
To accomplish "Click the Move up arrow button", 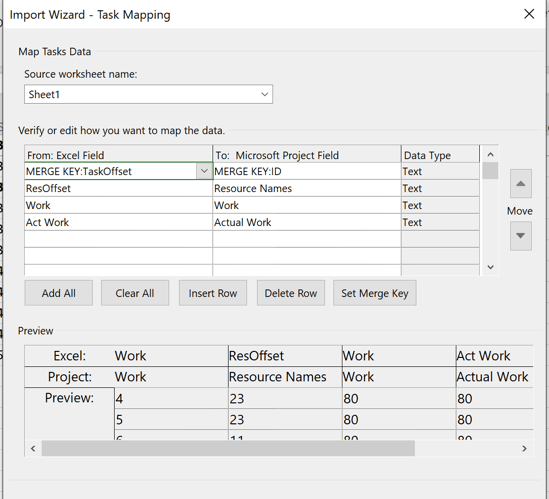I will [521, 183].
